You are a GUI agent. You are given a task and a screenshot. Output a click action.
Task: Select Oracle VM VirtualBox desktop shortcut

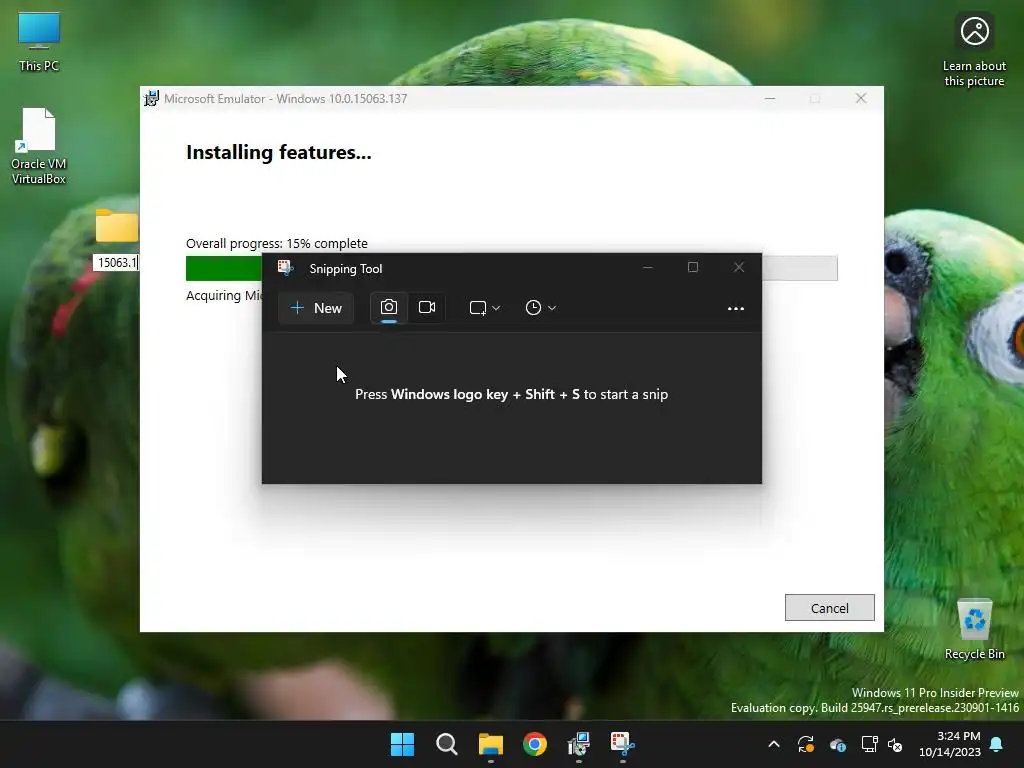39,146
